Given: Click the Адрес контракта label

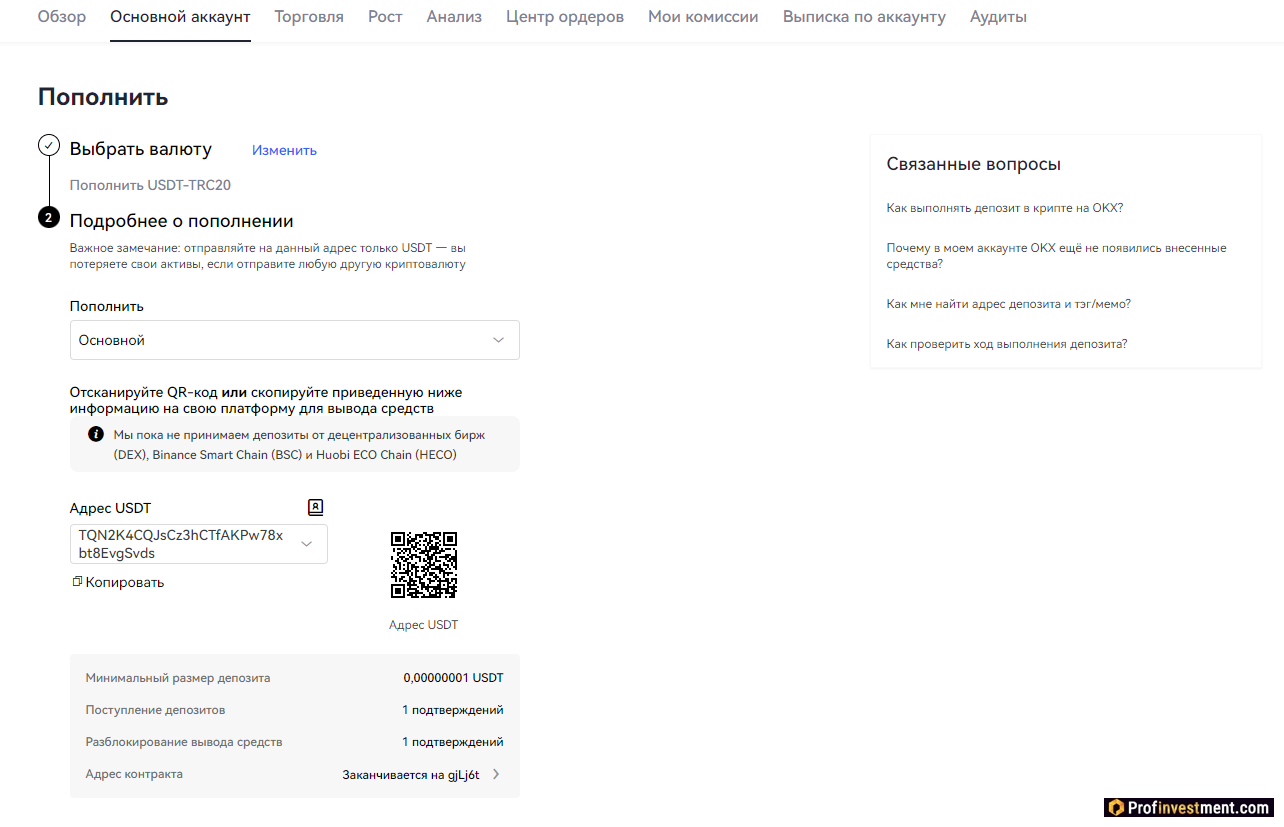Looking at the screenshot, I should click(x=134, y=774).
